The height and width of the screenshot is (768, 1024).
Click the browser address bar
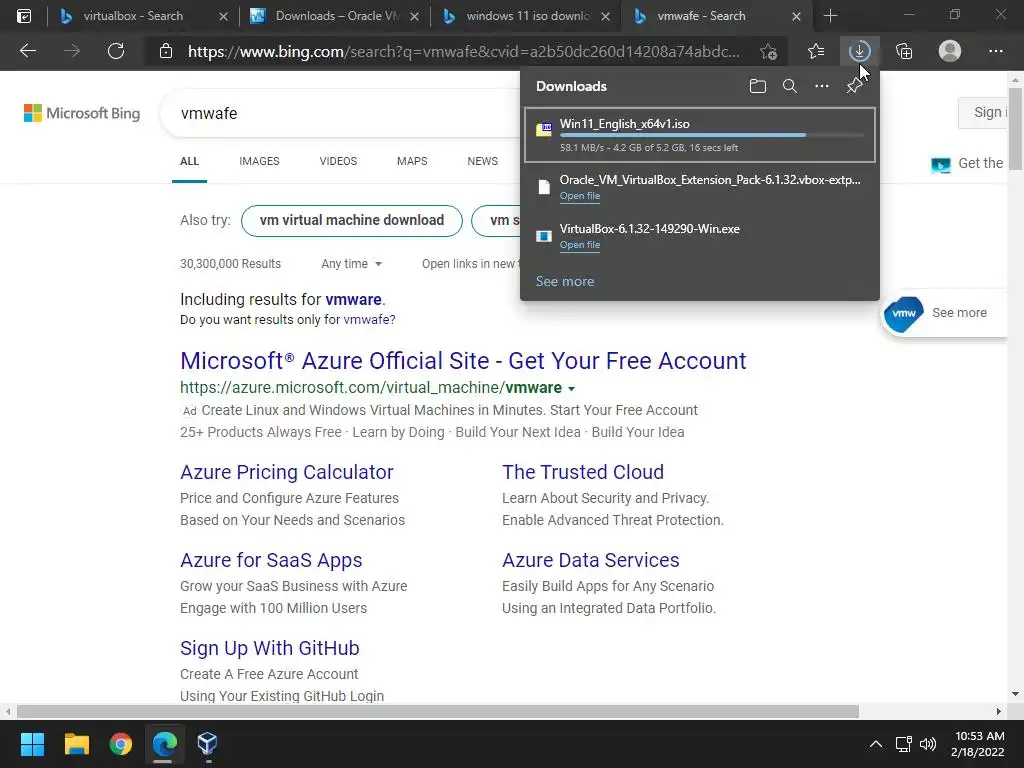[x=464, y=51]
